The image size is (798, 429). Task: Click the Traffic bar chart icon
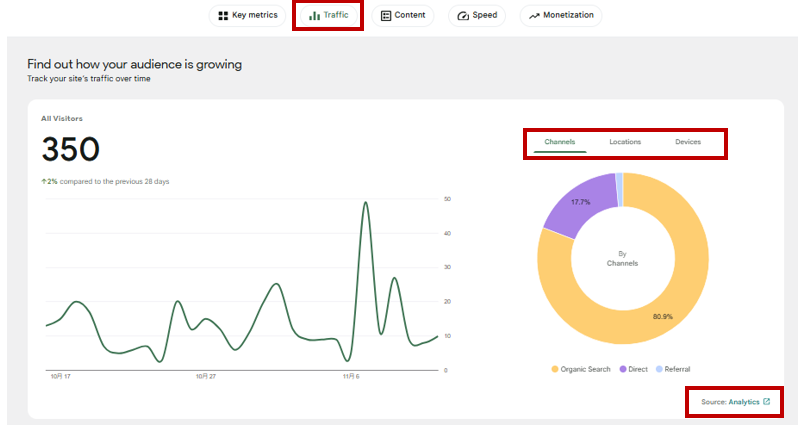point(314,16)
